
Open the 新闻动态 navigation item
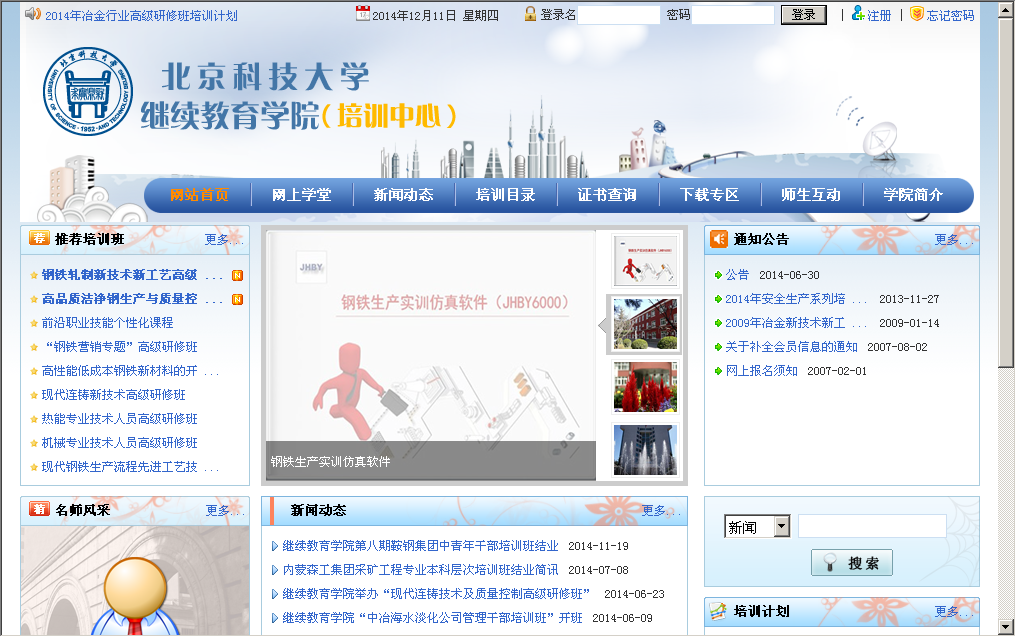[x=403, y=195]
